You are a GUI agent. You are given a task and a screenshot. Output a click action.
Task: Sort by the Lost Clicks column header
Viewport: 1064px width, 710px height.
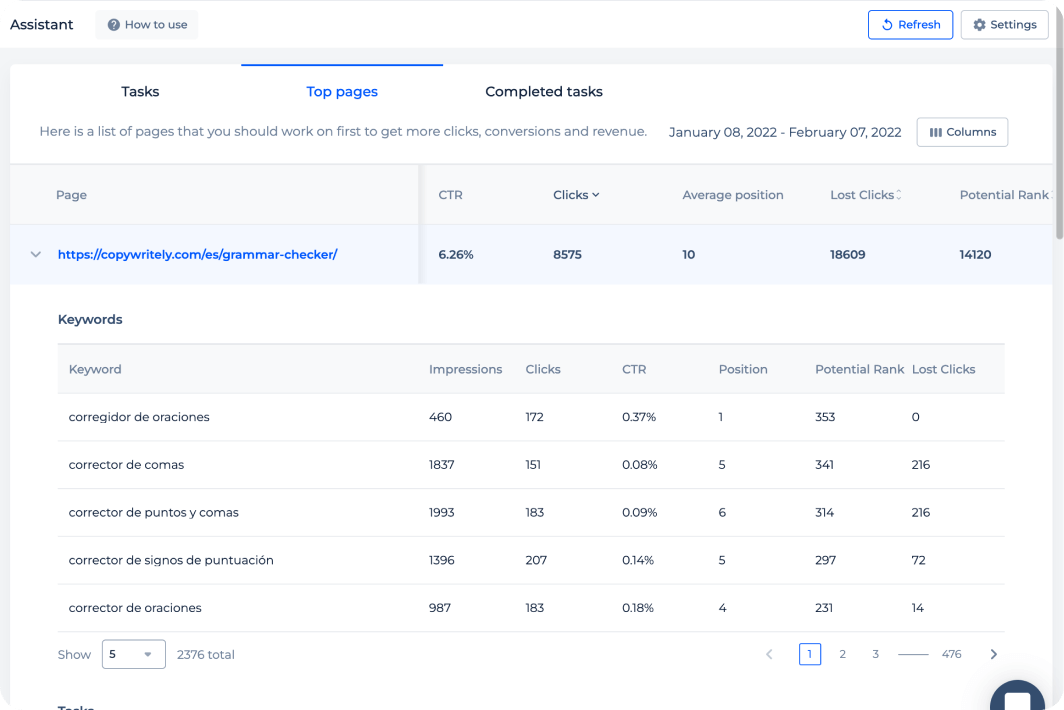(866, 195)
